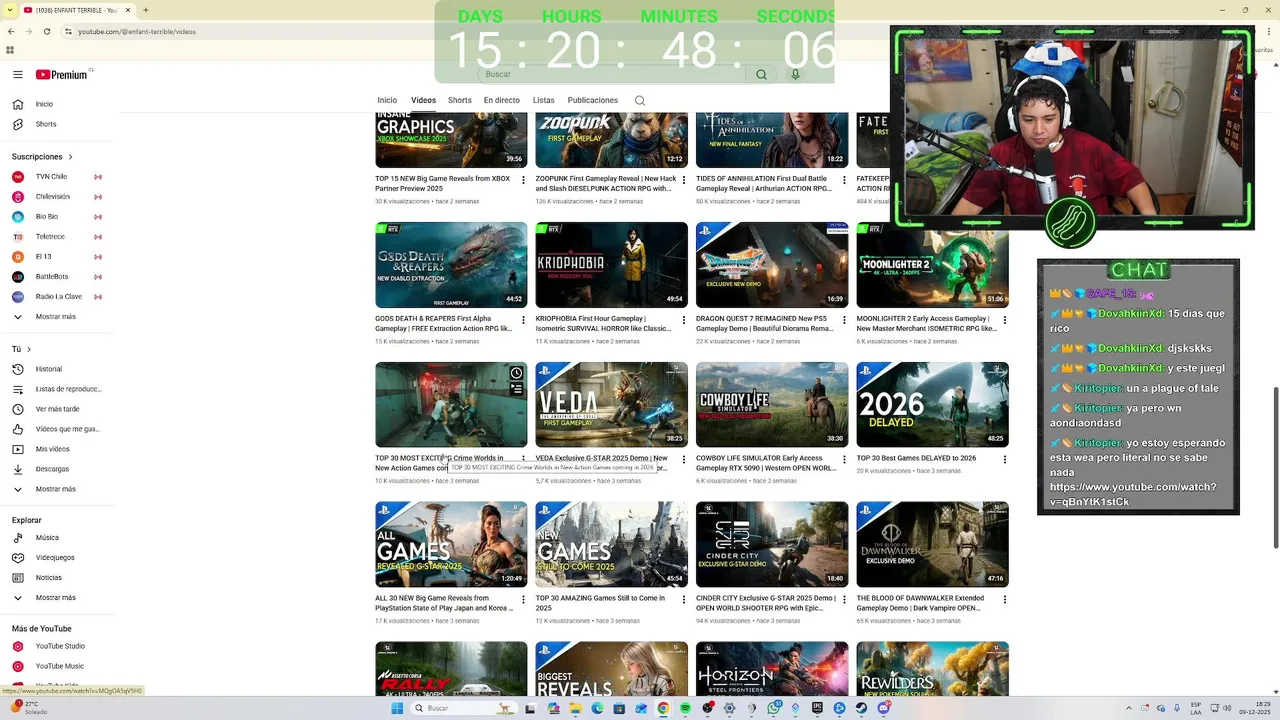
Task: Open options for TOP 30 Best Games DELAYED
Action: 1005,460
